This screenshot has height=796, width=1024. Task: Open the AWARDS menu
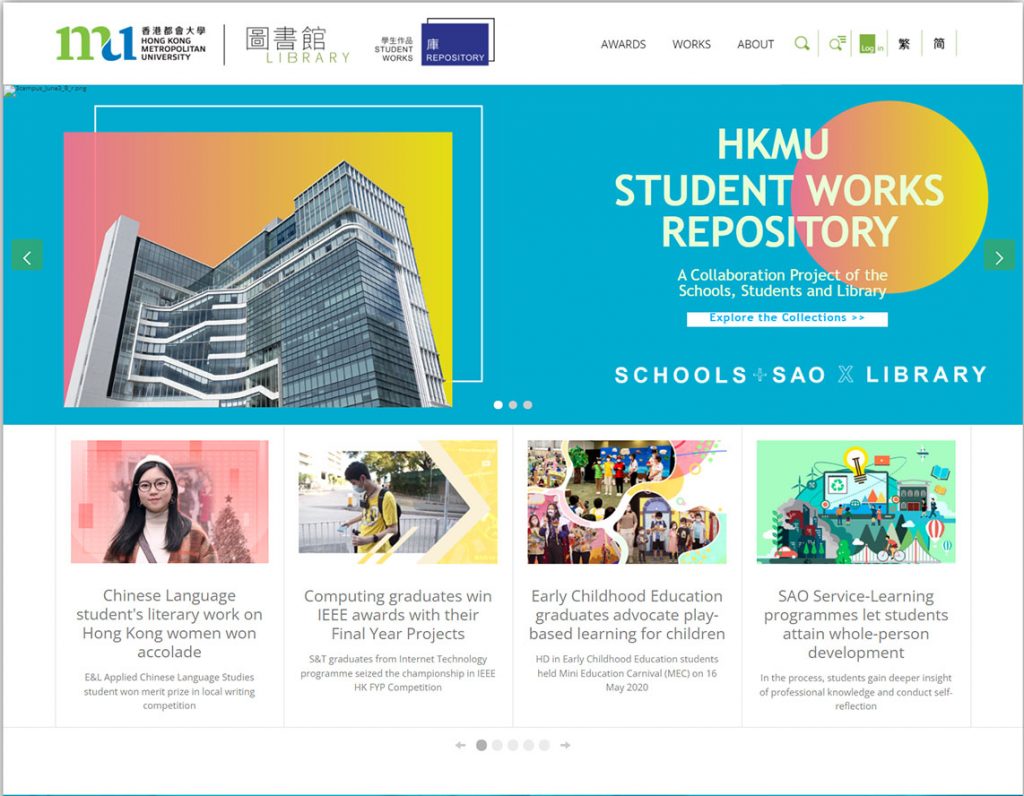[623, 44]
